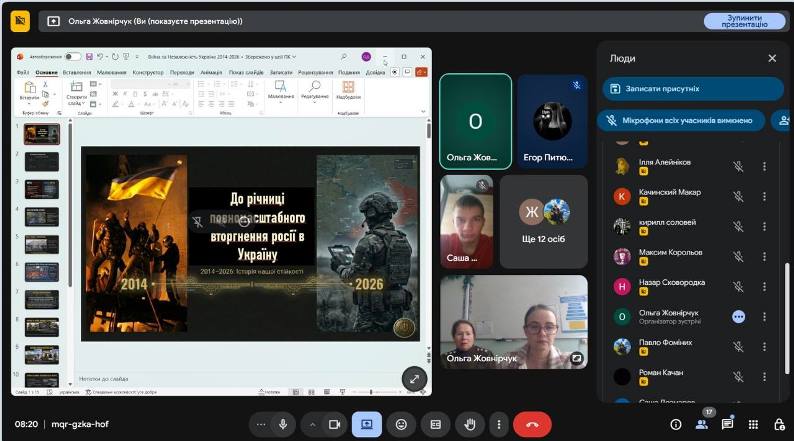Open the host controls lock icon

click(x=779, y=424)
